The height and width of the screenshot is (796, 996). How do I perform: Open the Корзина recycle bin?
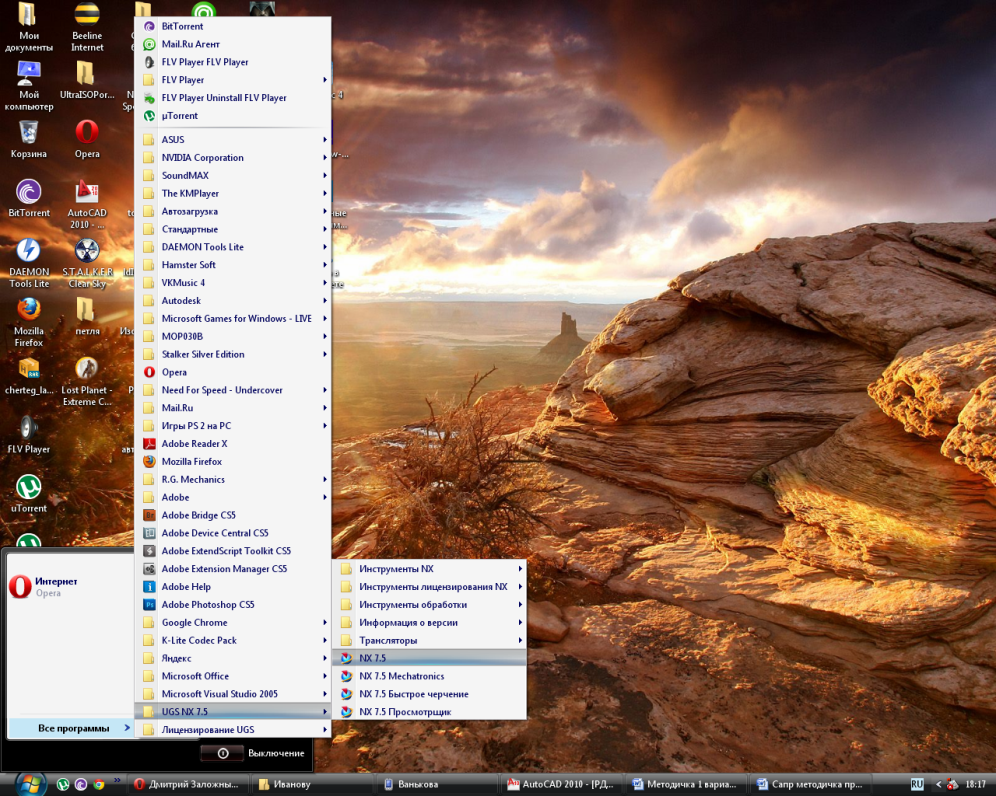[x=29, y=139]
